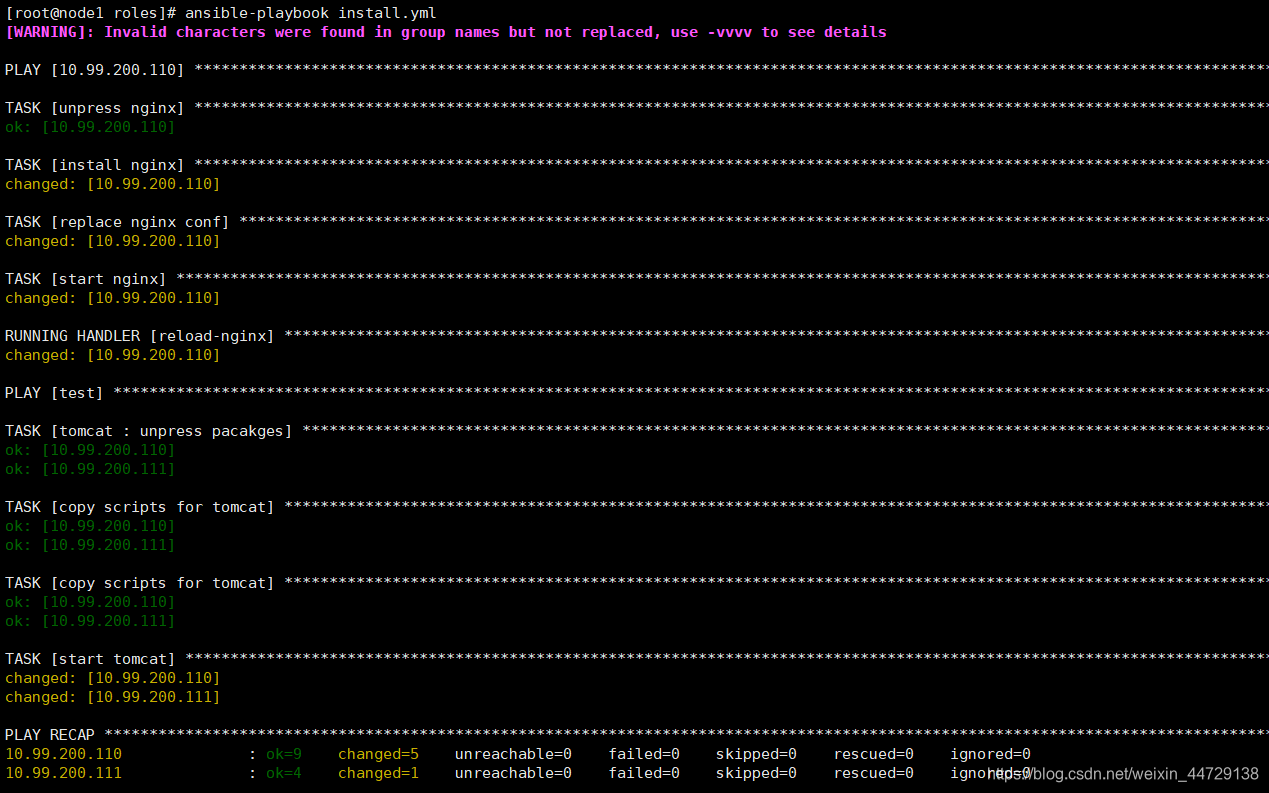
Task: Click 'changed: [10.99.200.110]' under start tomcat task
Action: point(112,678)
